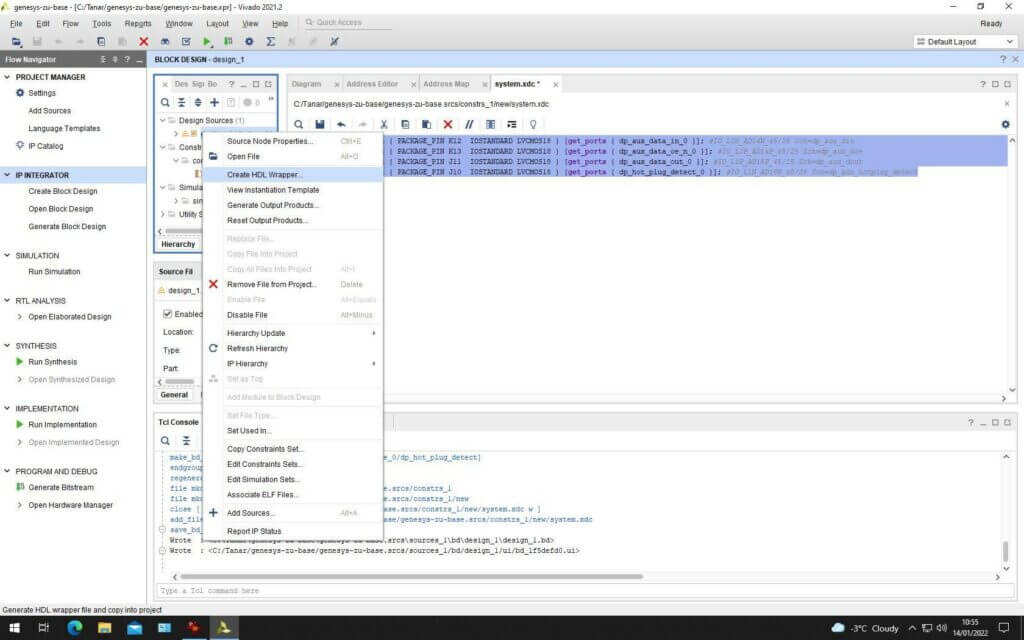The image size is (1024, 640).
Task: Open search with the magnifier in the Sources panel
Action: [166, 103]
